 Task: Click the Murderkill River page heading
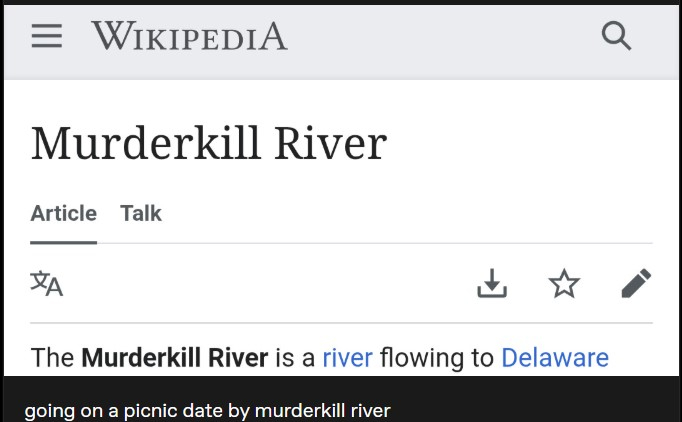pos(208,143)
